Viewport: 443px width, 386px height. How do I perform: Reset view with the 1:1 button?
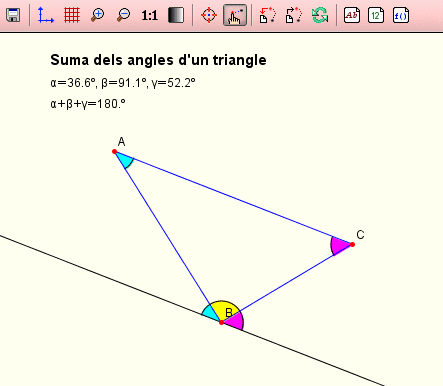pyautogui.click(x=149, y=15)
